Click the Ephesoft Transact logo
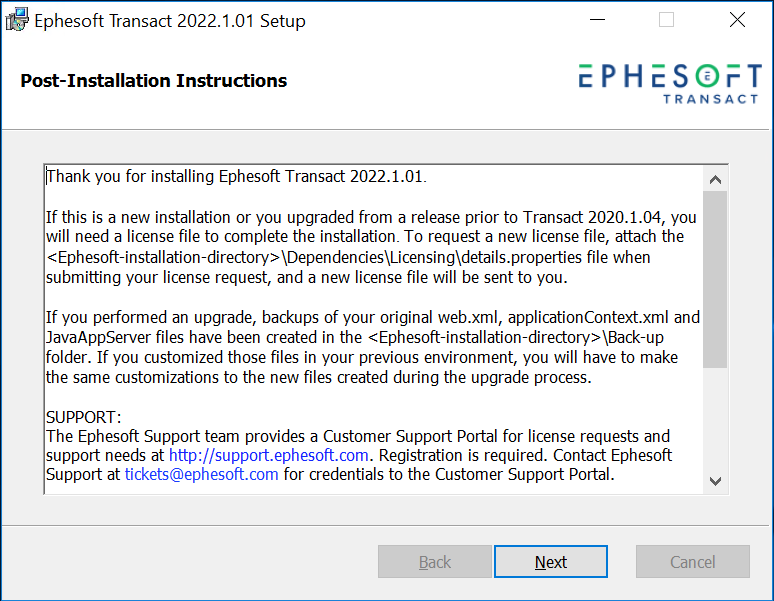 670,84
